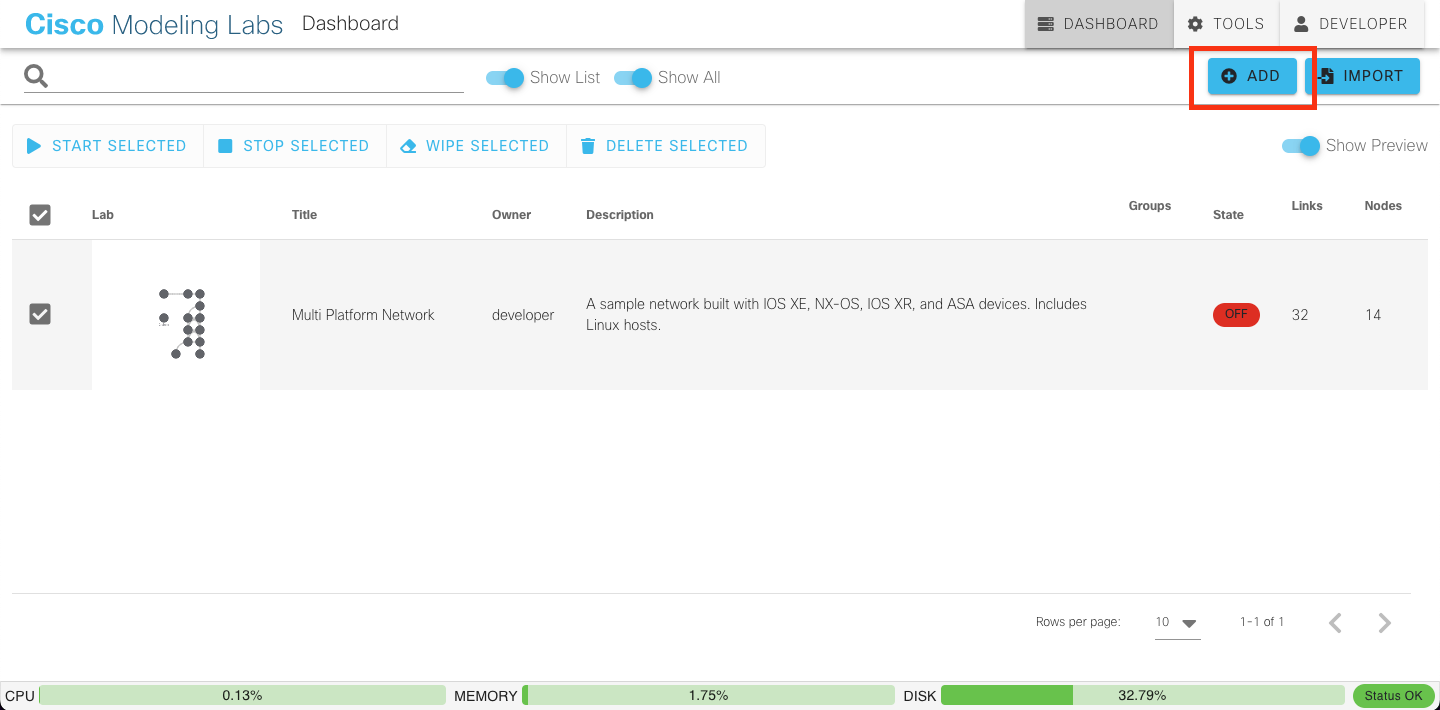1440x710 pixels.
Task: Open the Tools menu
Action: click(1226, 24)
